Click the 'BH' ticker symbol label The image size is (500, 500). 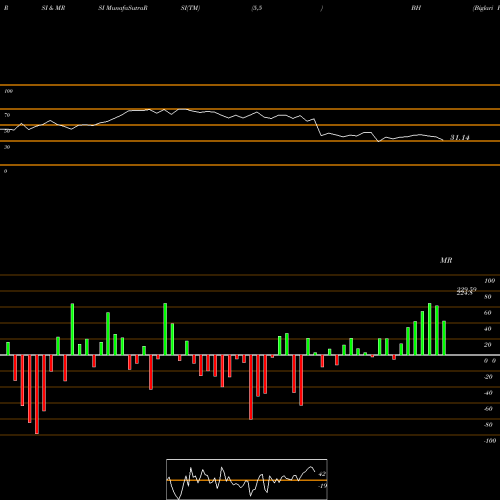416,8
